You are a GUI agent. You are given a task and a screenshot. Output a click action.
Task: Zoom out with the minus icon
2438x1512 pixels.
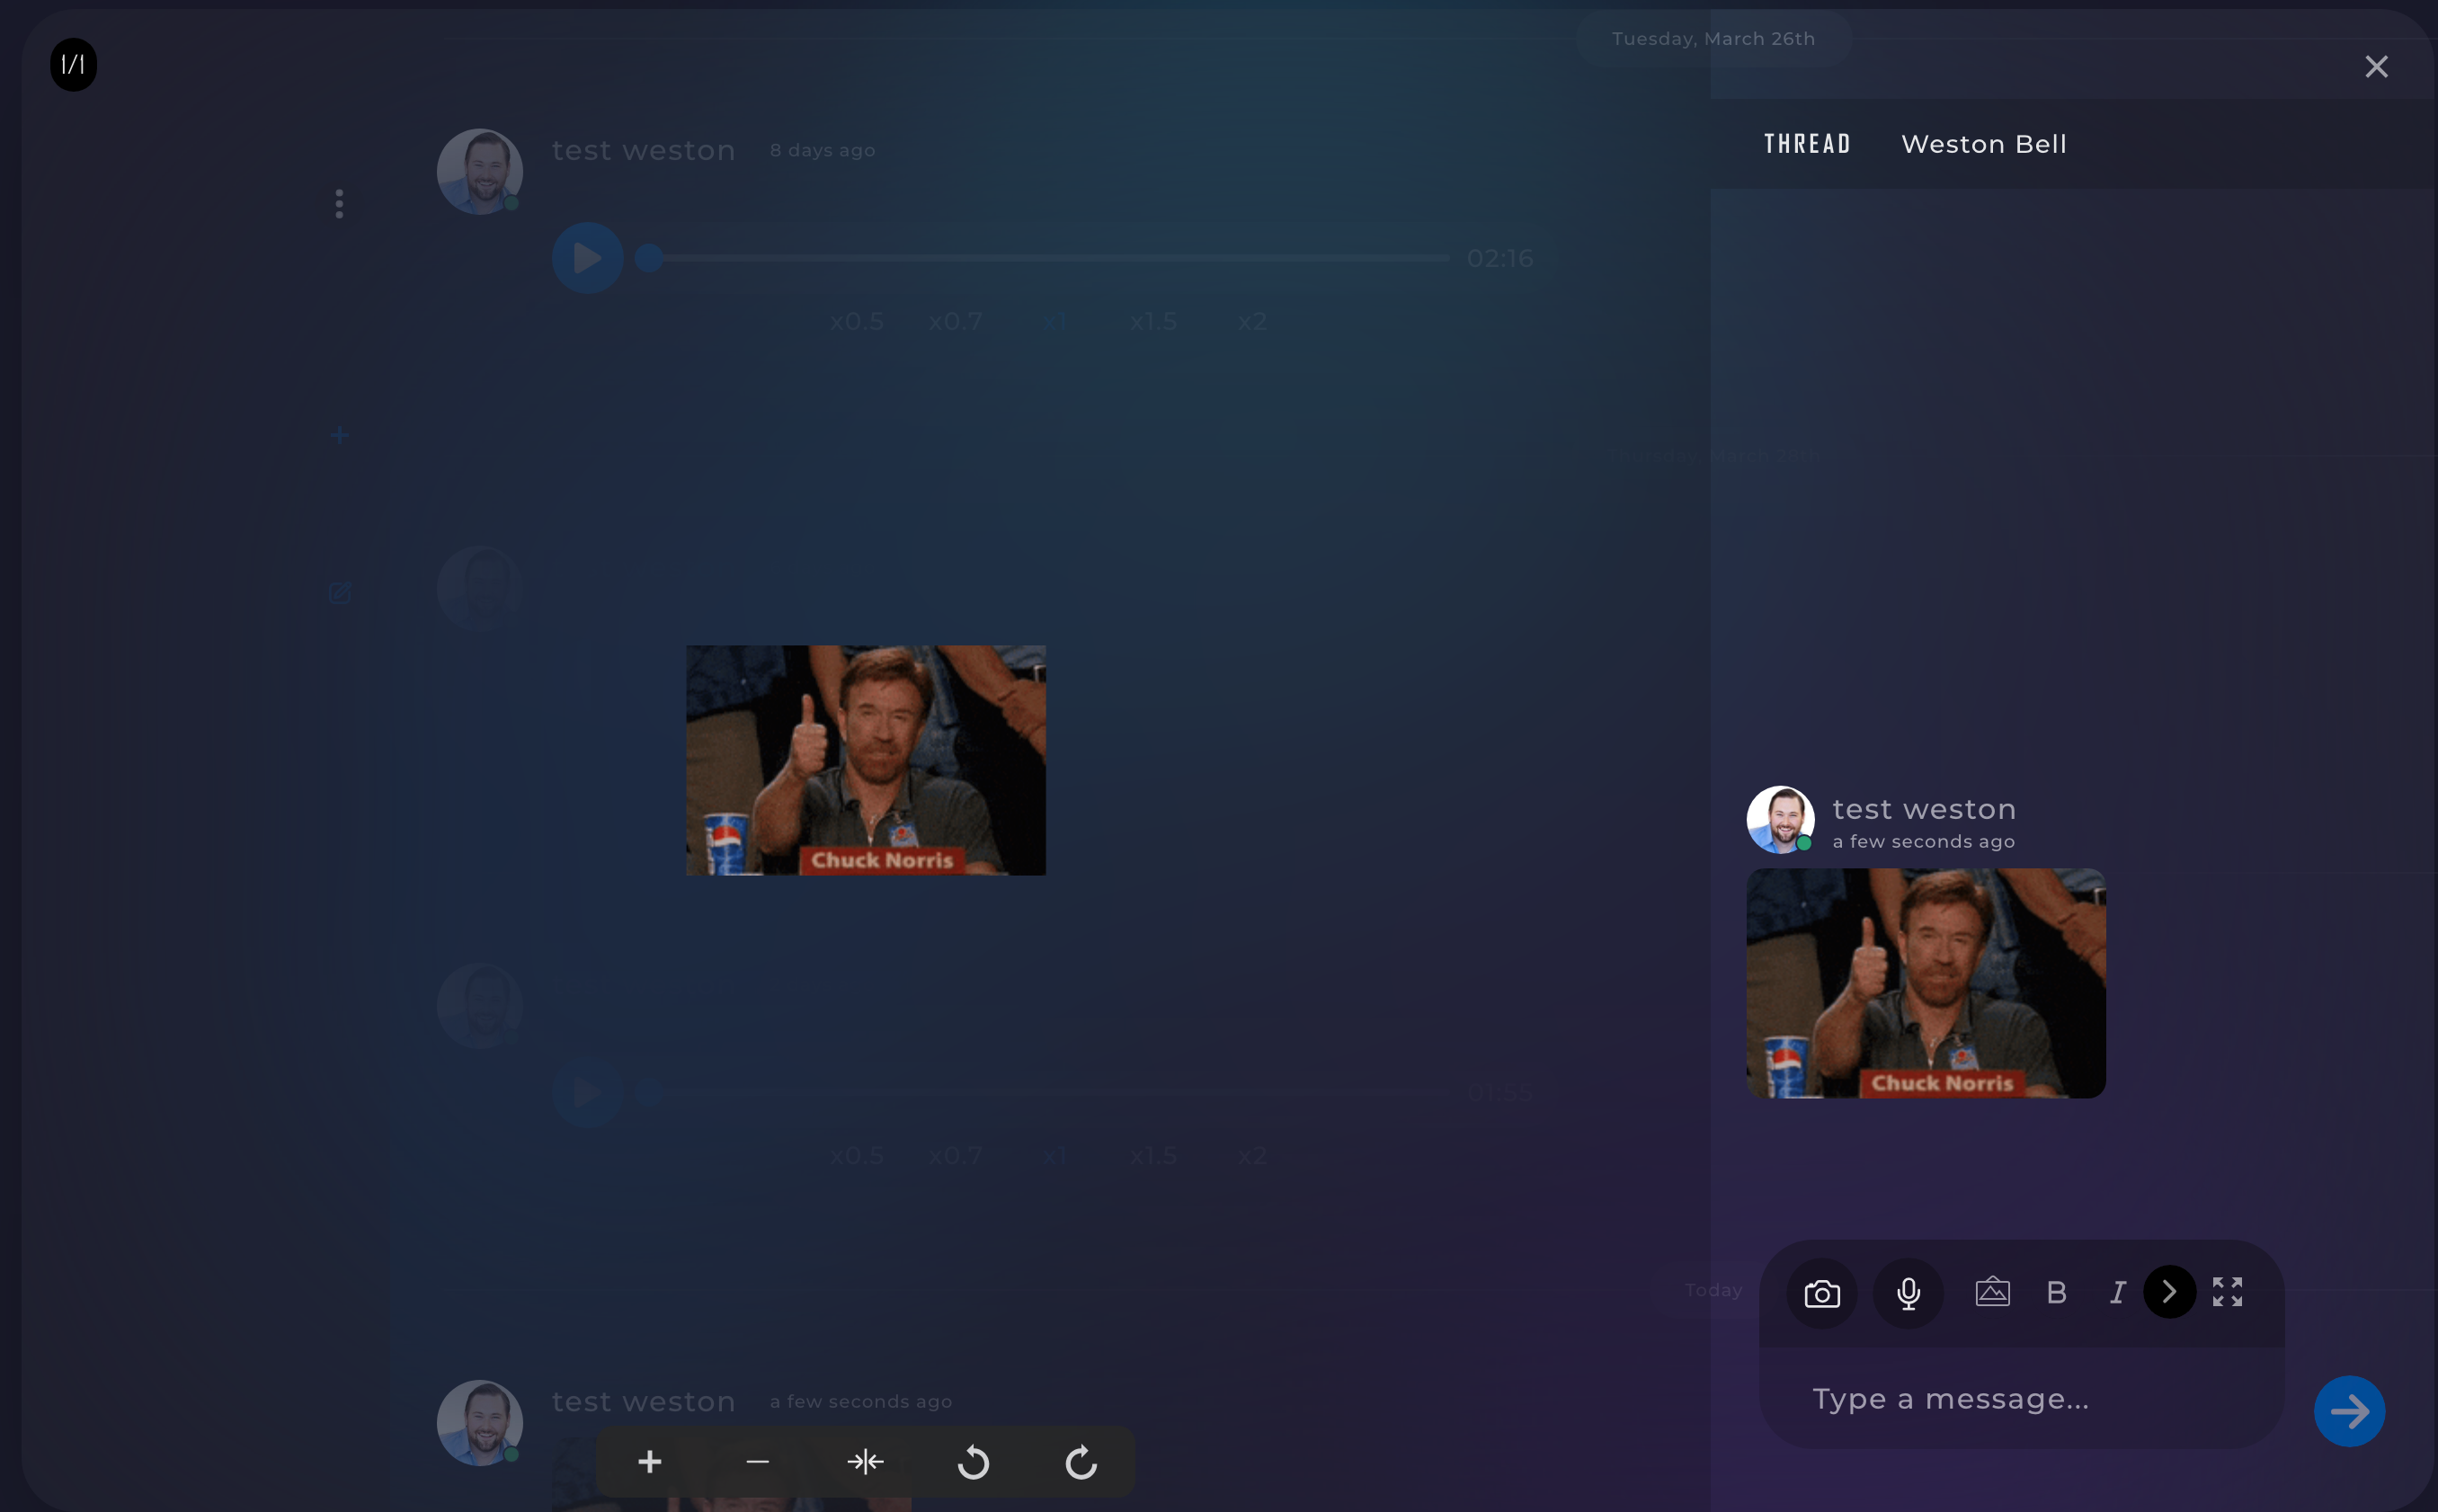click(x=758, y=1462)
